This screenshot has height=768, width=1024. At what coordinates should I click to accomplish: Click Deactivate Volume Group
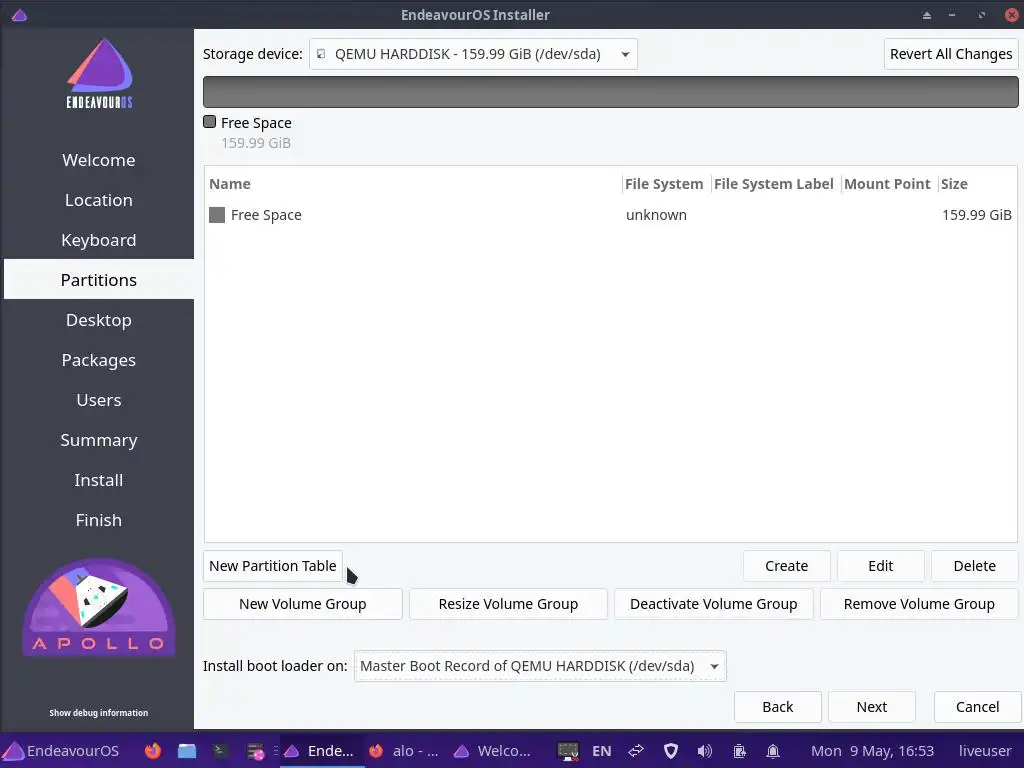tap(714, 604)
